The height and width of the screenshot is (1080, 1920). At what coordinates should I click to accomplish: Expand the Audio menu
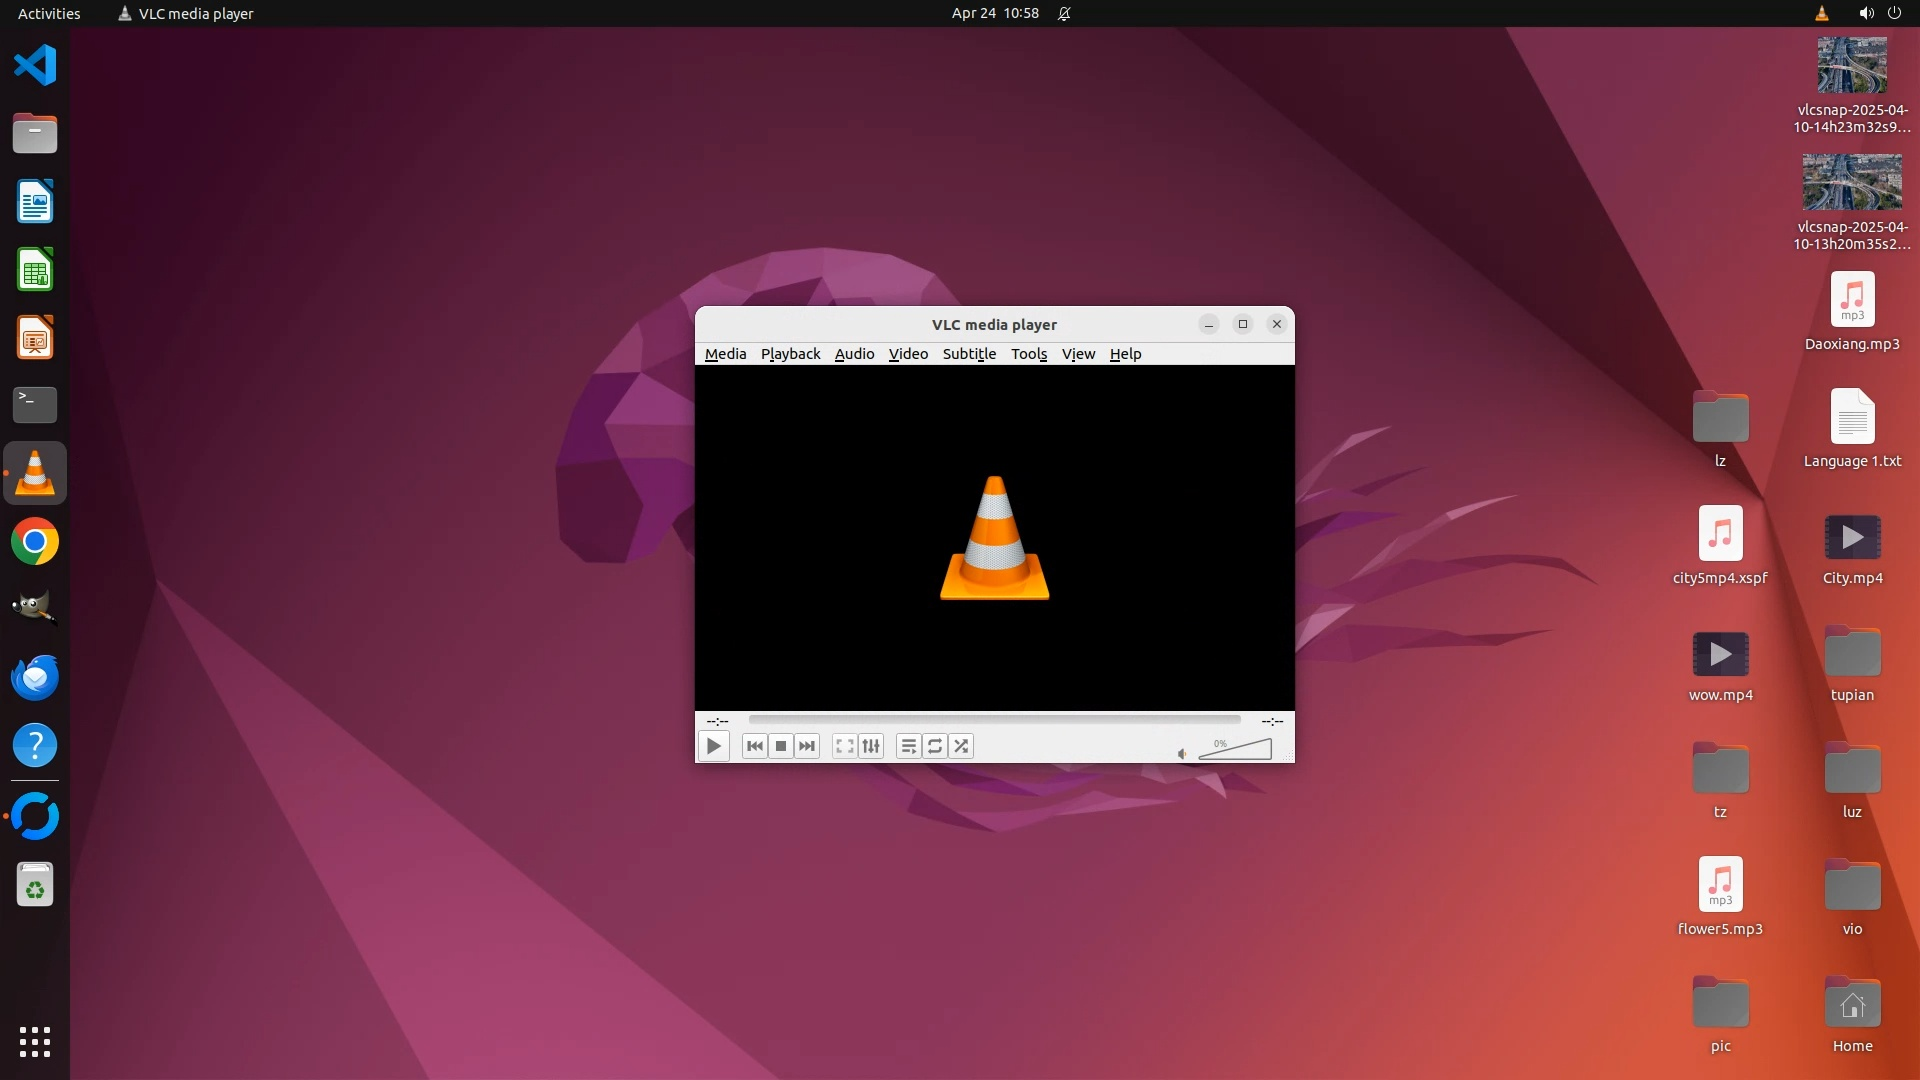pos(854,354)
